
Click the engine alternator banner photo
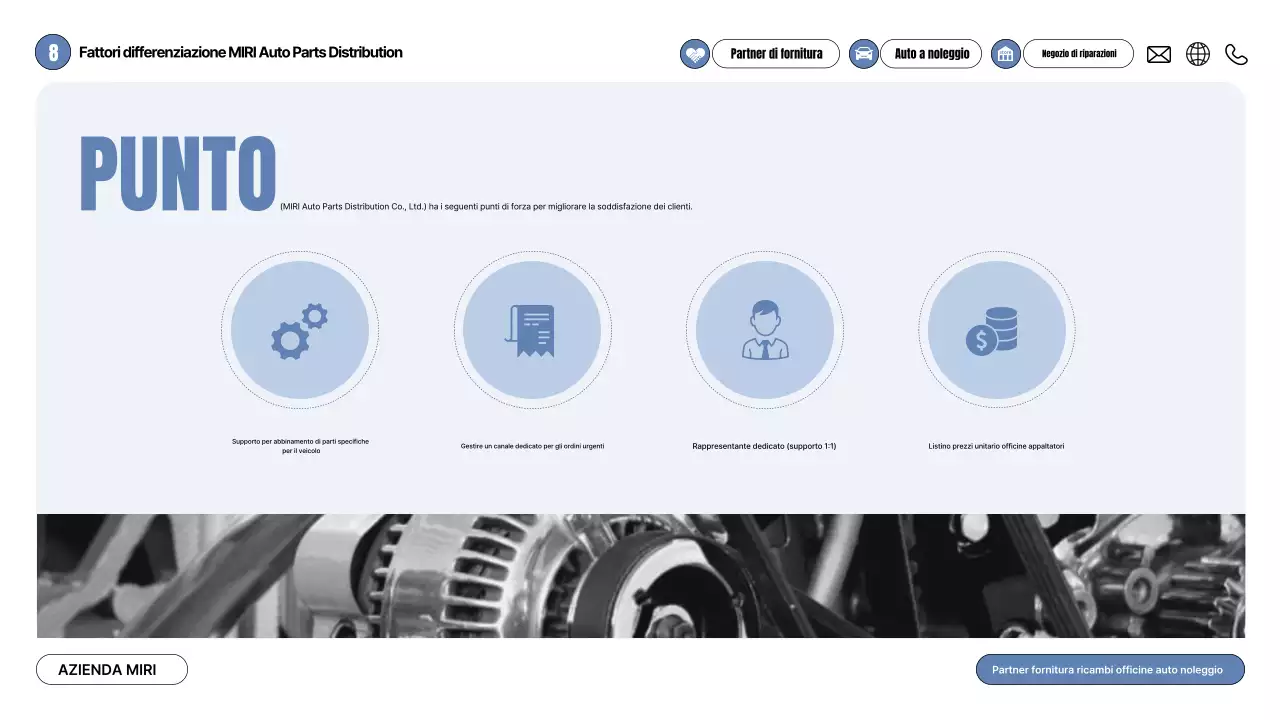click(640, 576)
